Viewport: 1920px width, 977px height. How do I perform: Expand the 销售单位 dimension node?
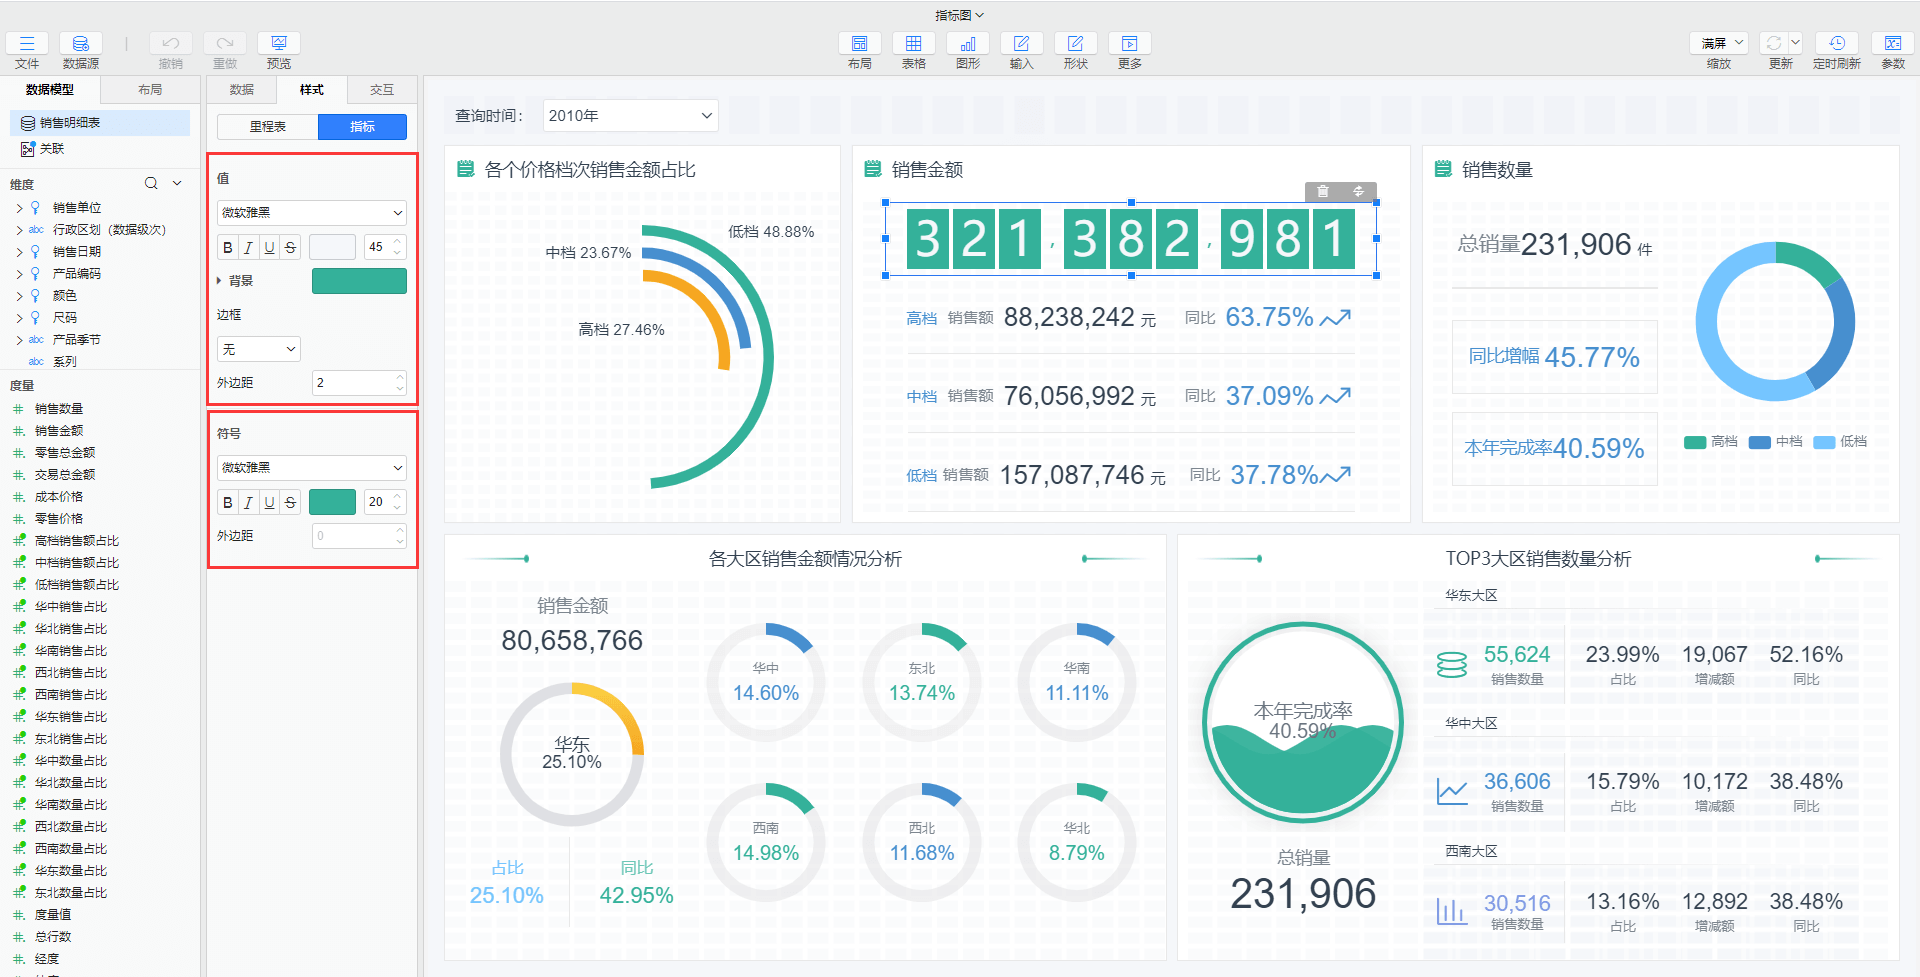tap(19, 208)
